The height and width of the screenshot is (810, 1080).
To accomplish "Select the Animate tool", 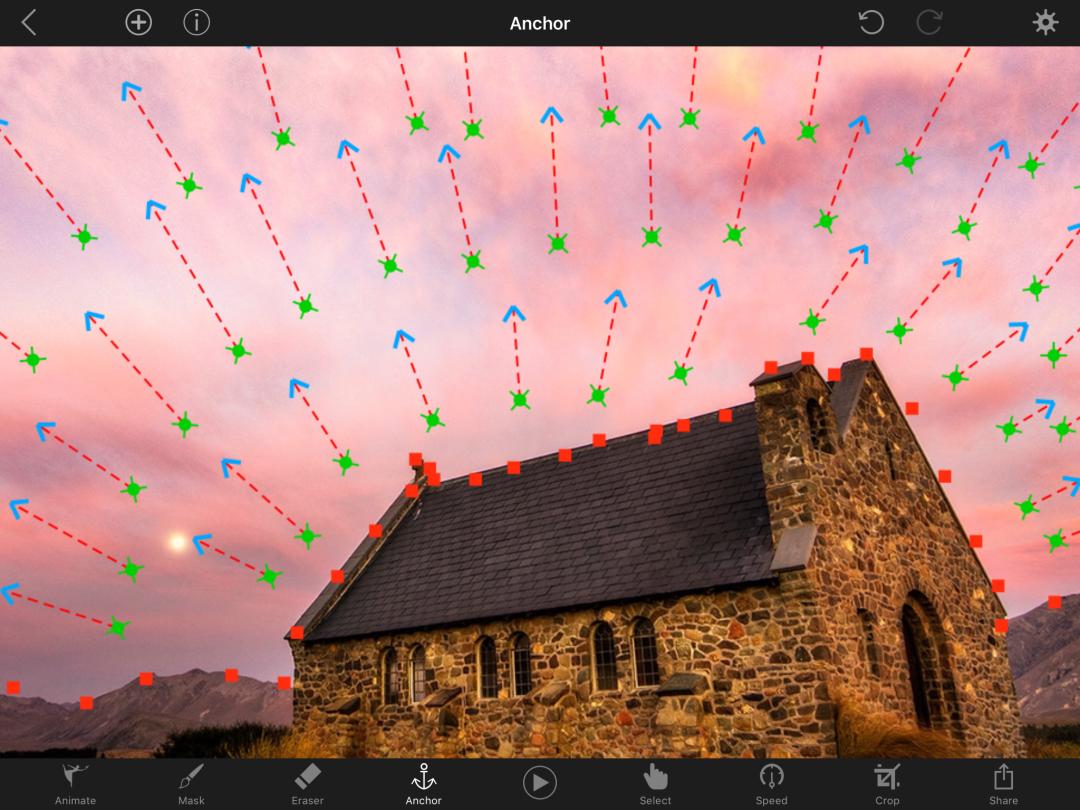I will pyautogui.click(x=75, y=782).
